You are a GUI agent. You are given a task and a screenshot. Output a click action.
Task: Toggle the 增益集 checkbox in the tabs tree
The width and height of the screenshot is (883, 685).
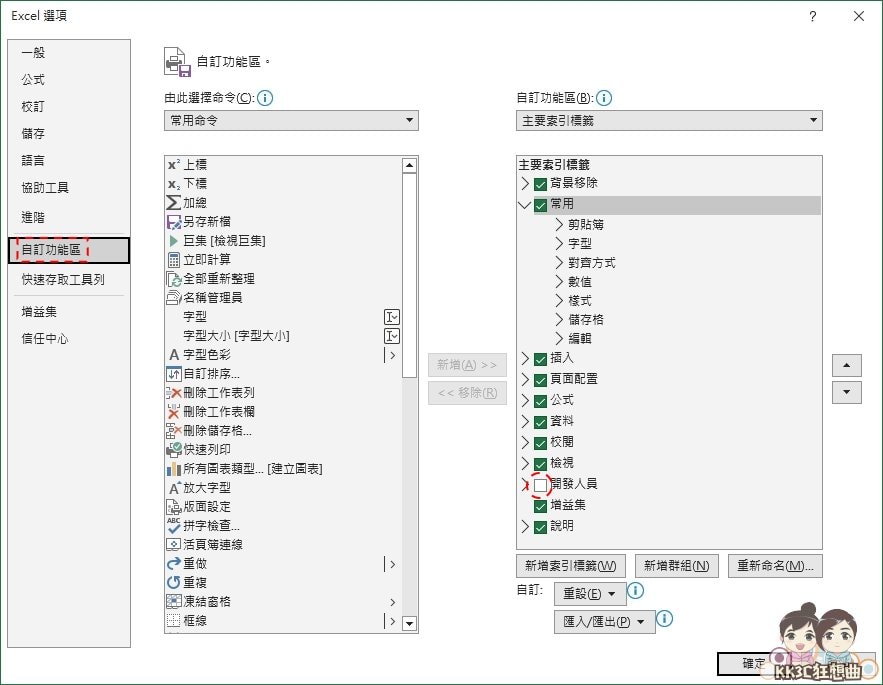click(541, 506)
